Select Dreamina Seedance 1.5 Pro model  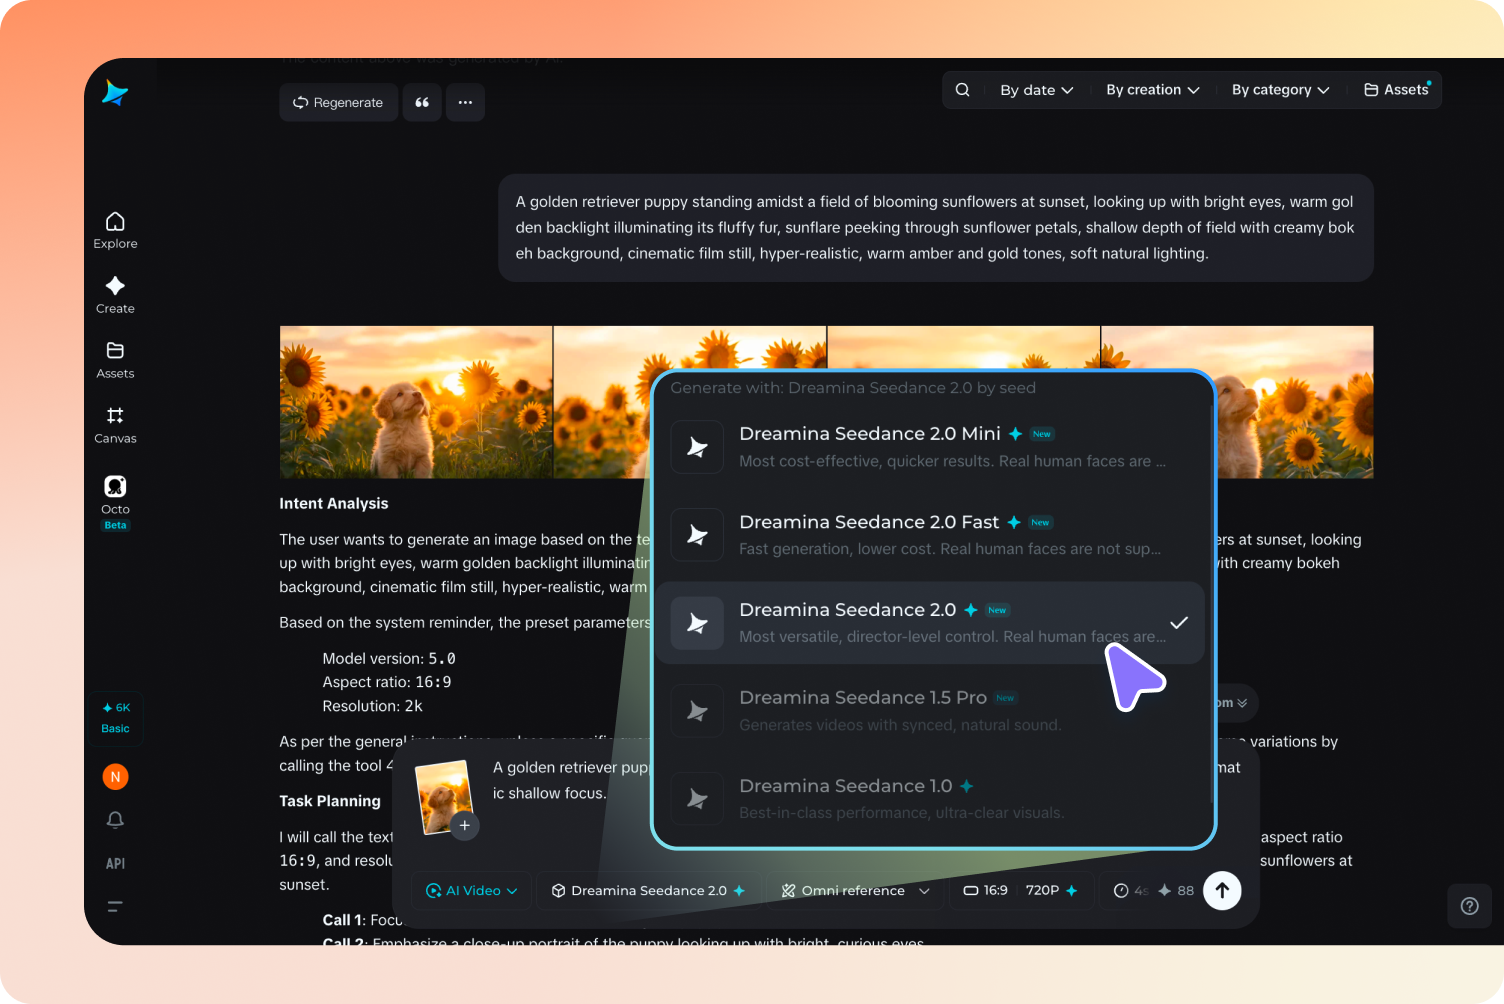click(x=930, y=710)
